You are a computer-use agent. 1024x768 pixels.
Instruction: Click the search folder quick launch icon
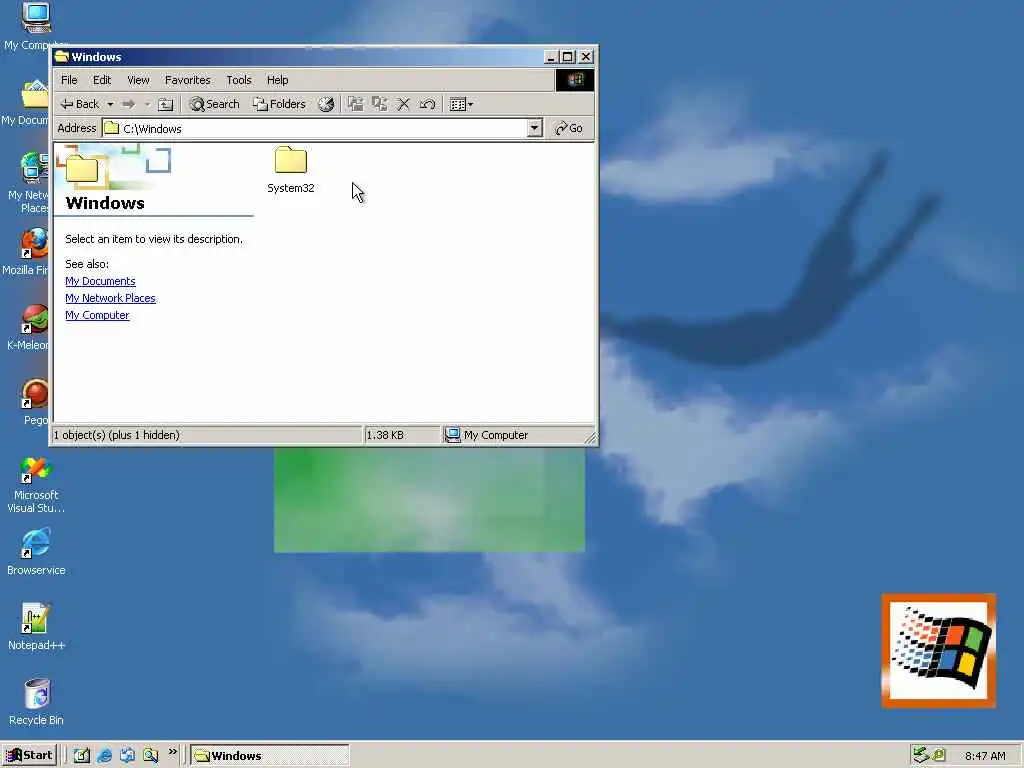[x=151, y=756]
